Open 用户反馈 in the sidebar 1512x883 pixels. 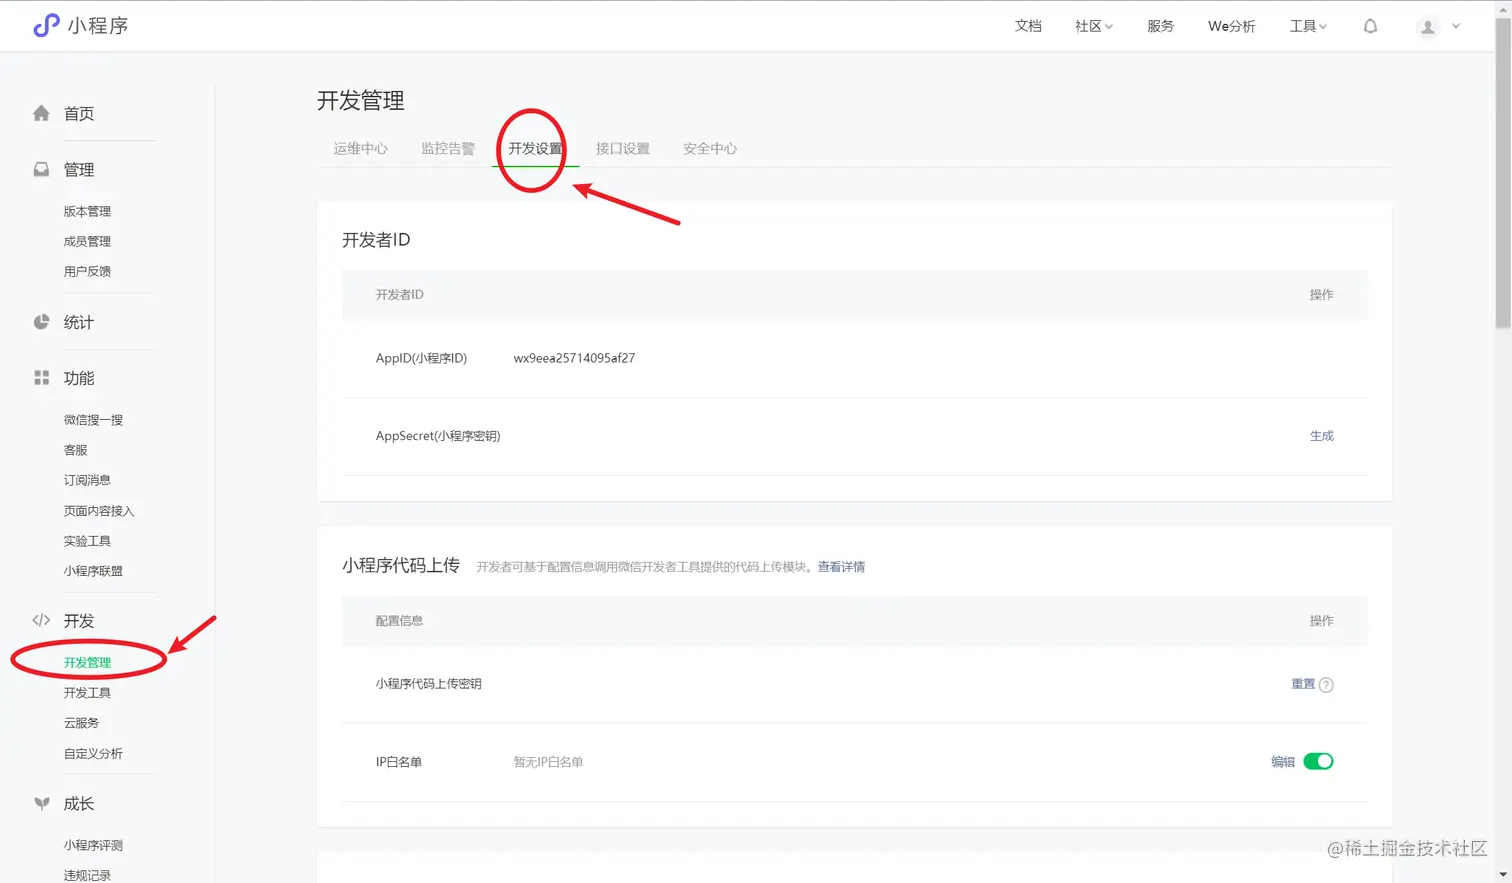(x=87, y=271)
